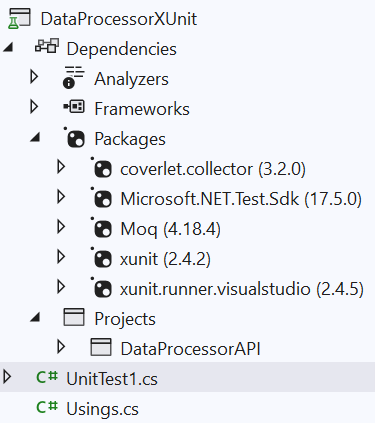Select the DataProcessorAPI project reference
The image size is (375, 423).
(190, 349)
